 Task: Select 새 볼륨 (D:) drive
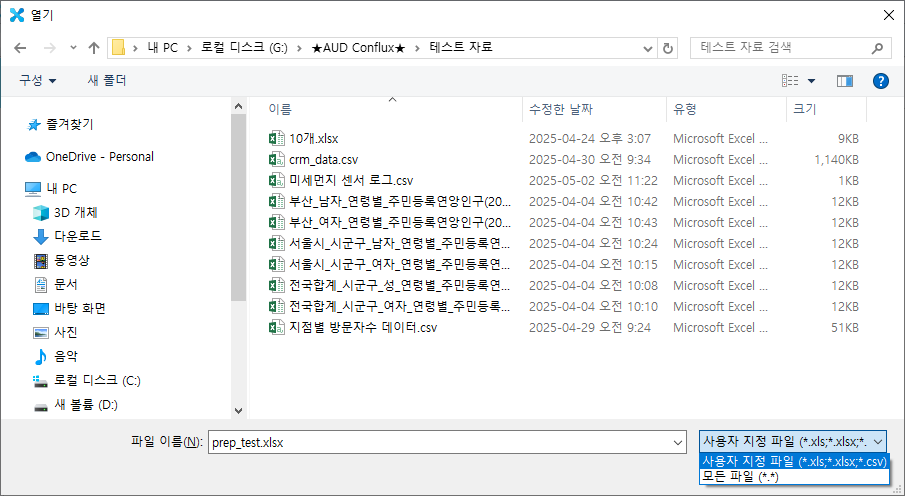coord(75,405)
